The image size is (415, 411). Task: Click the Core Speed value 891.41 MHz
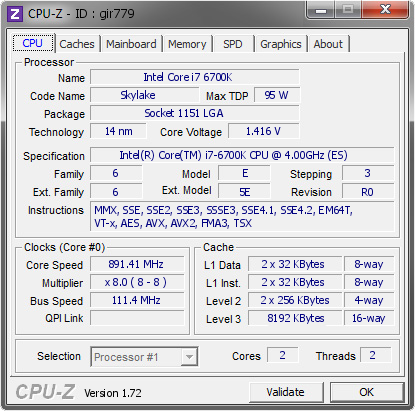[x=137, y=264]
